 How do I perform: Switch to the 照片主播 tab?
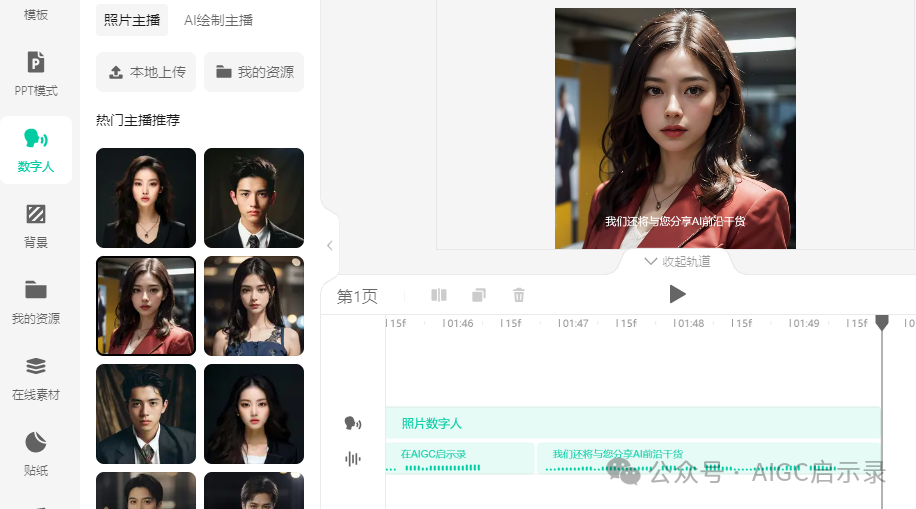(x=132, y=20)
